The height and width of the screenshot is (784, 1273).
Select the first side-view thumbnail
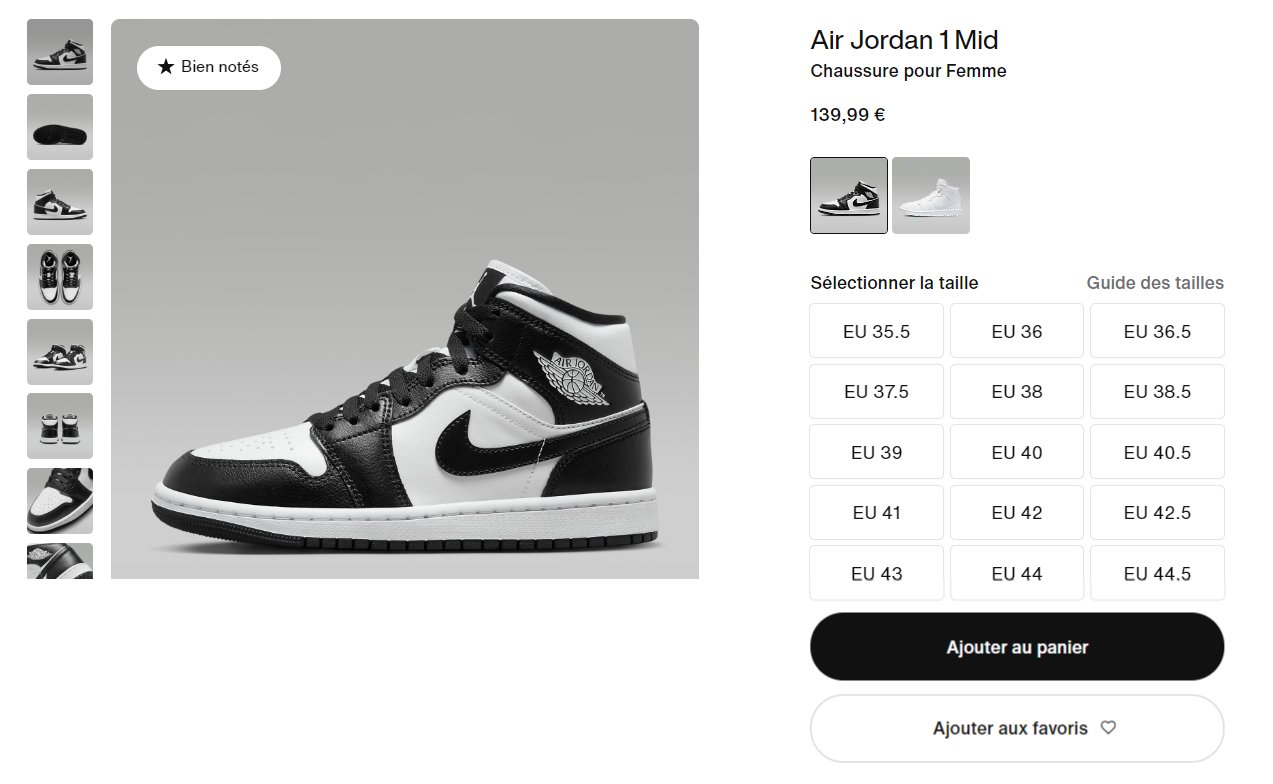pyautogui.click(x=60, y=52)
